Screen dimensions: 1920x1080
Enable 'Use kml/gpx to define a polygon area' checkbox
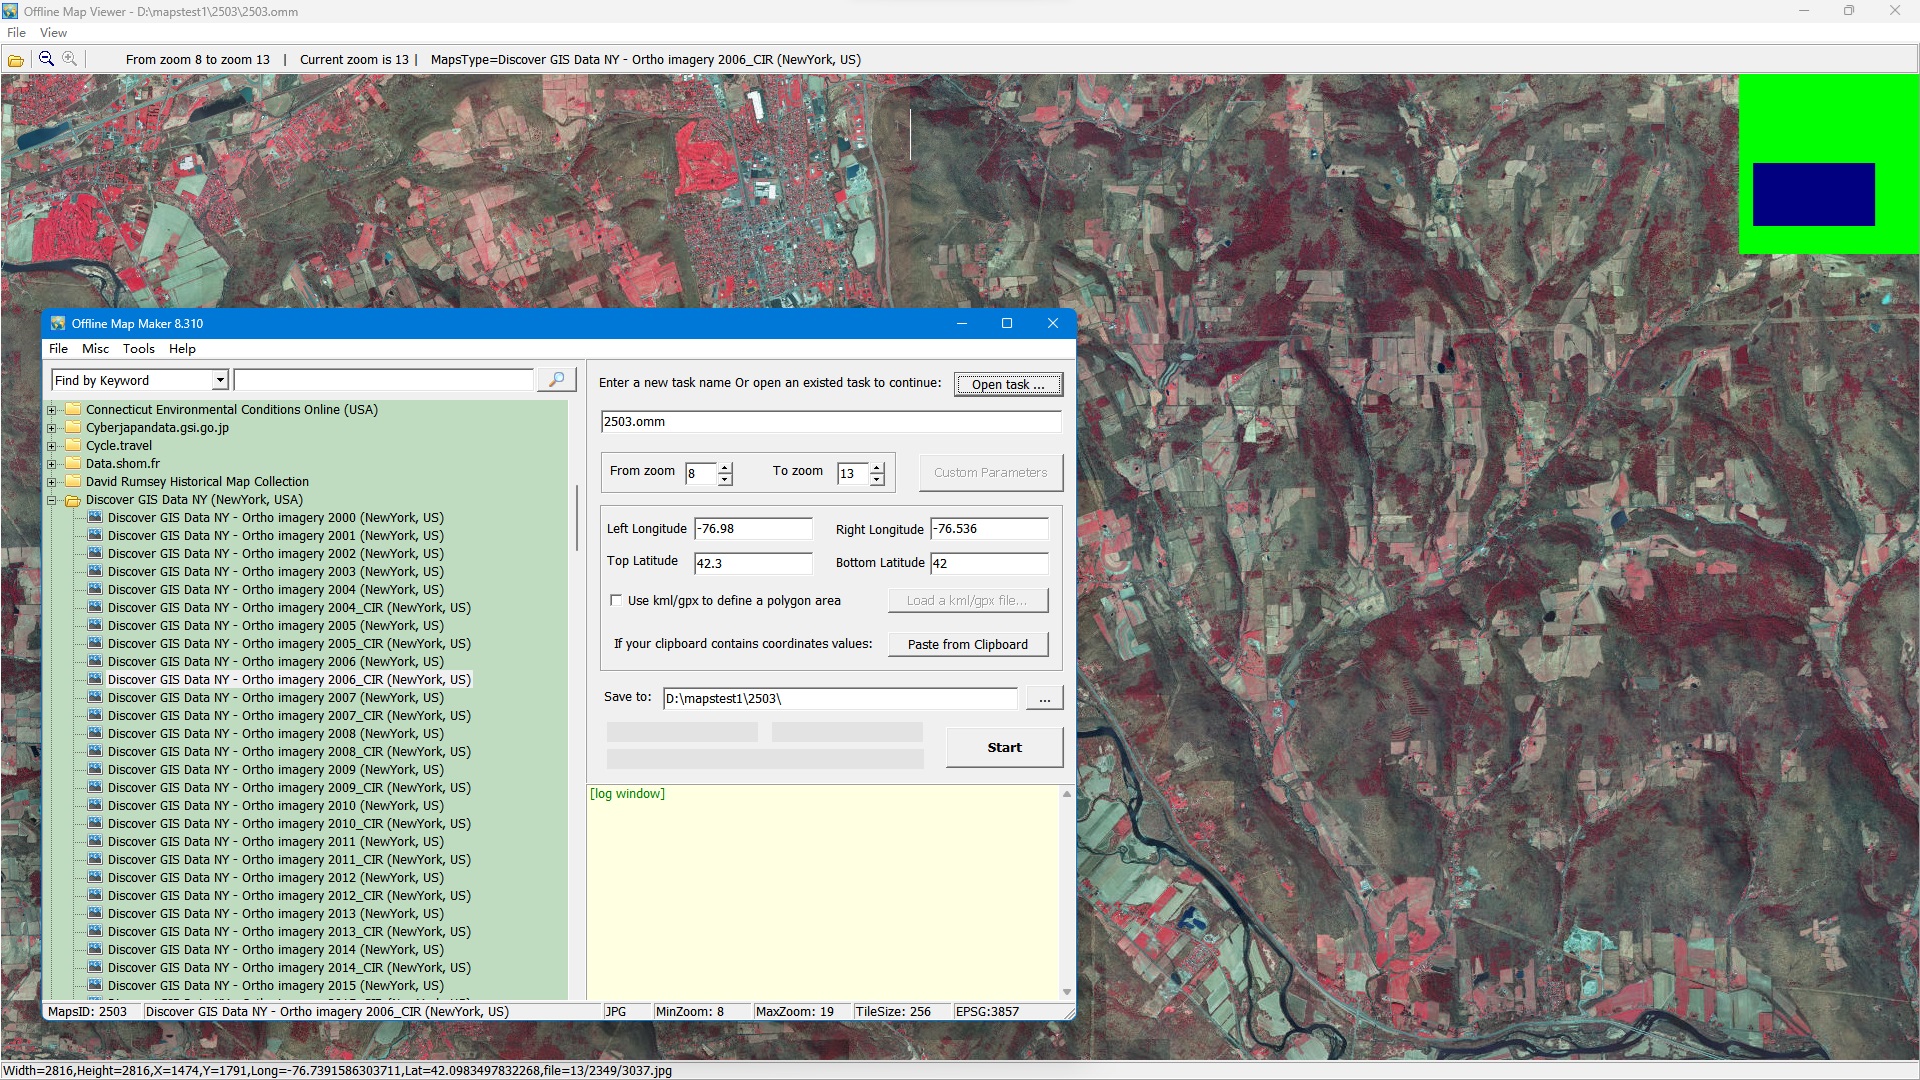(x=616, y=600)
